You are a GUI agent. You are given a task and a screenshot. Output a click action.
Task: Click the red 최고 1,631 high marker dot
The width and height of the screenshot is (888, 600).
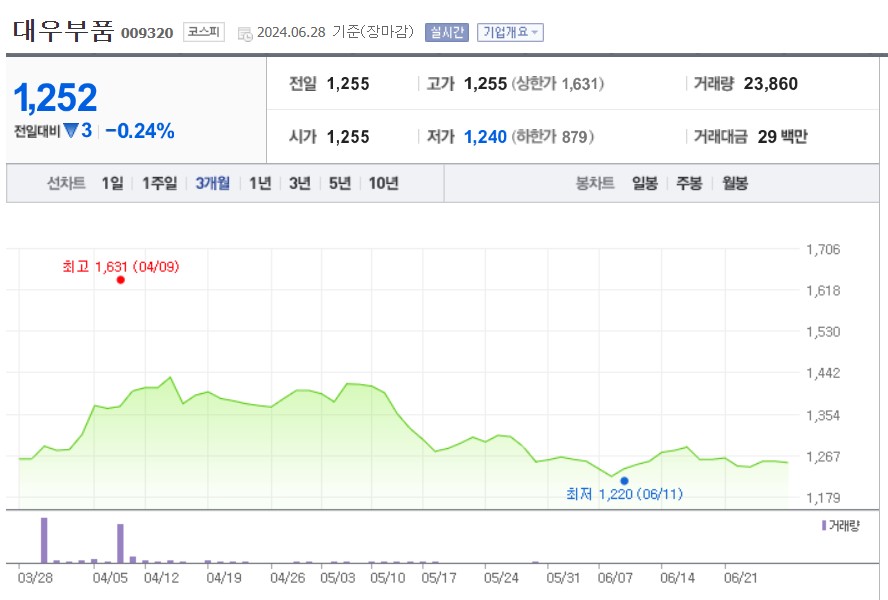click(x=121, y=280)
